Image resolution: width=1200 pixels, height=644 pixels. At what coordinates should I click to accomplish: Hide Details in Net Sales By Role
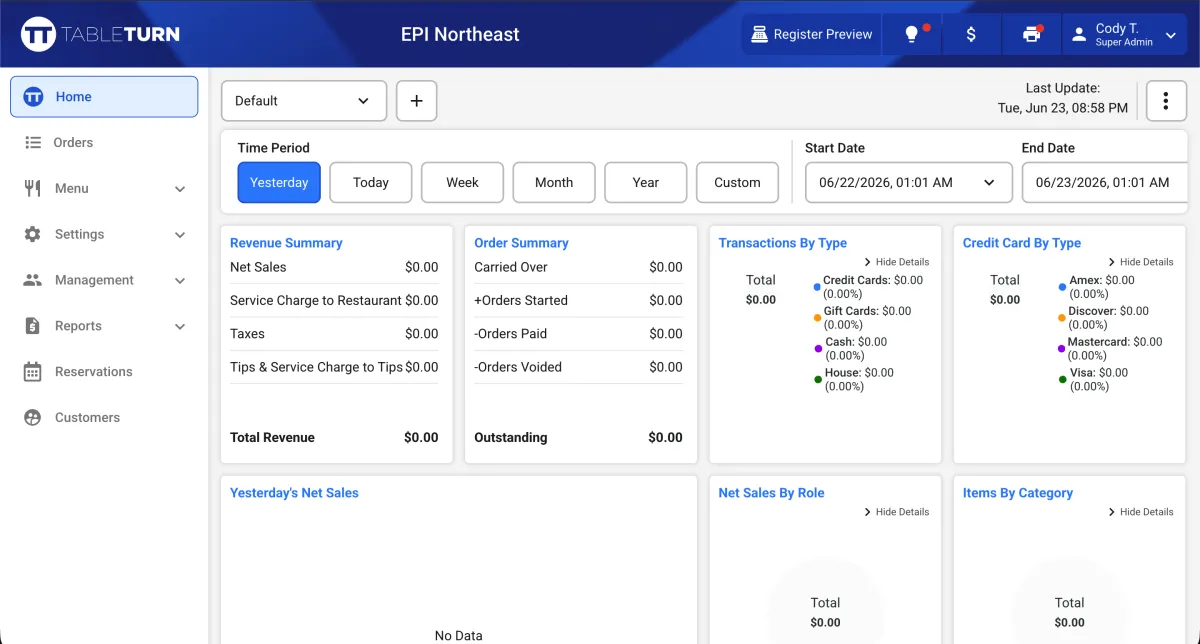896,512
